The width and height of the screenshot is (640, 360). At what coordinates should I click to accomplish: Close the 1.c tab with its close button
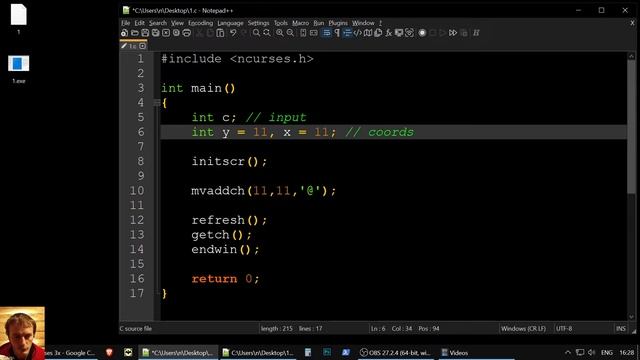[x=142, y=46]
